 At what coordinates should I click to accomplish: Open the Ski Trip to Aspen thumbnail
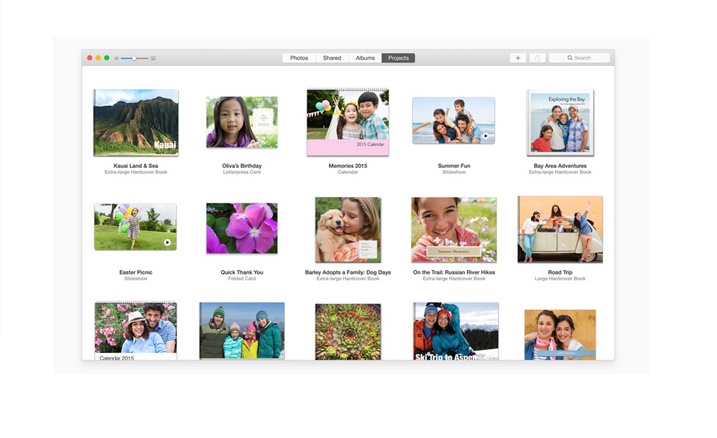pos(456,331)
